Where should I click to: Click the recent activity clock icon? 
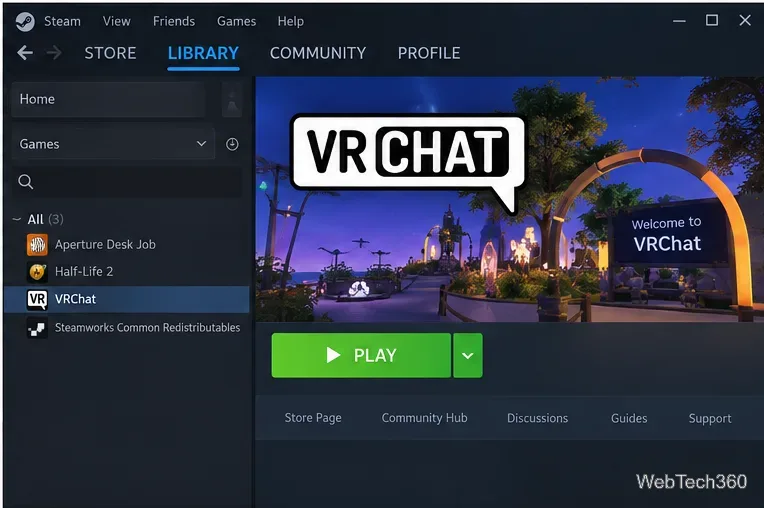click(232, 144)
